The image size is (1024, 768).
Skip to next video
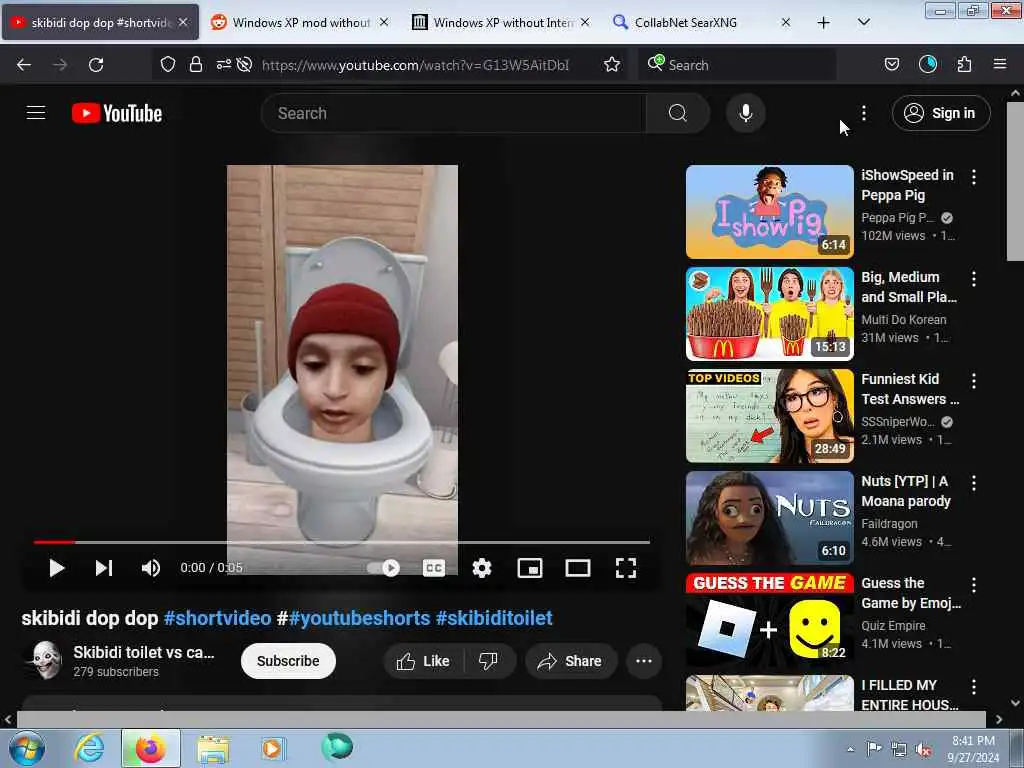(x=104, y=568)
